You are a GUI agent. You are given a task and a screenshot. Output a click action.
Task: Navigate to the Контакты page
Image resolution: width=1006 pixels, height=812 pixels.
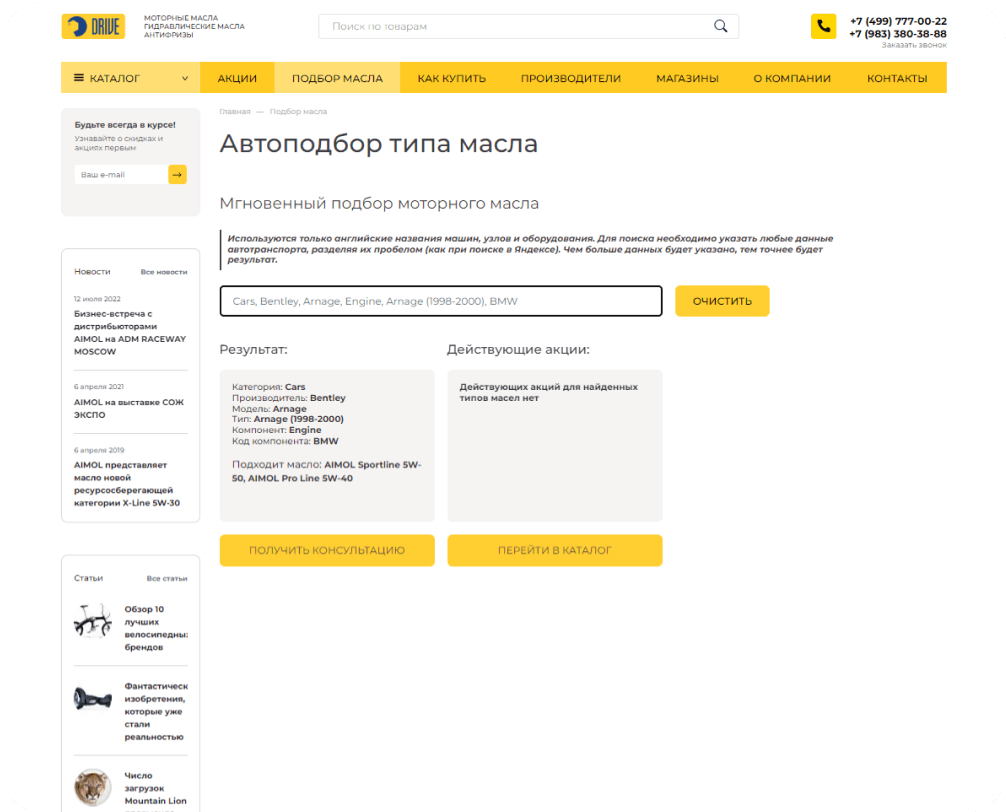point(896,78)
